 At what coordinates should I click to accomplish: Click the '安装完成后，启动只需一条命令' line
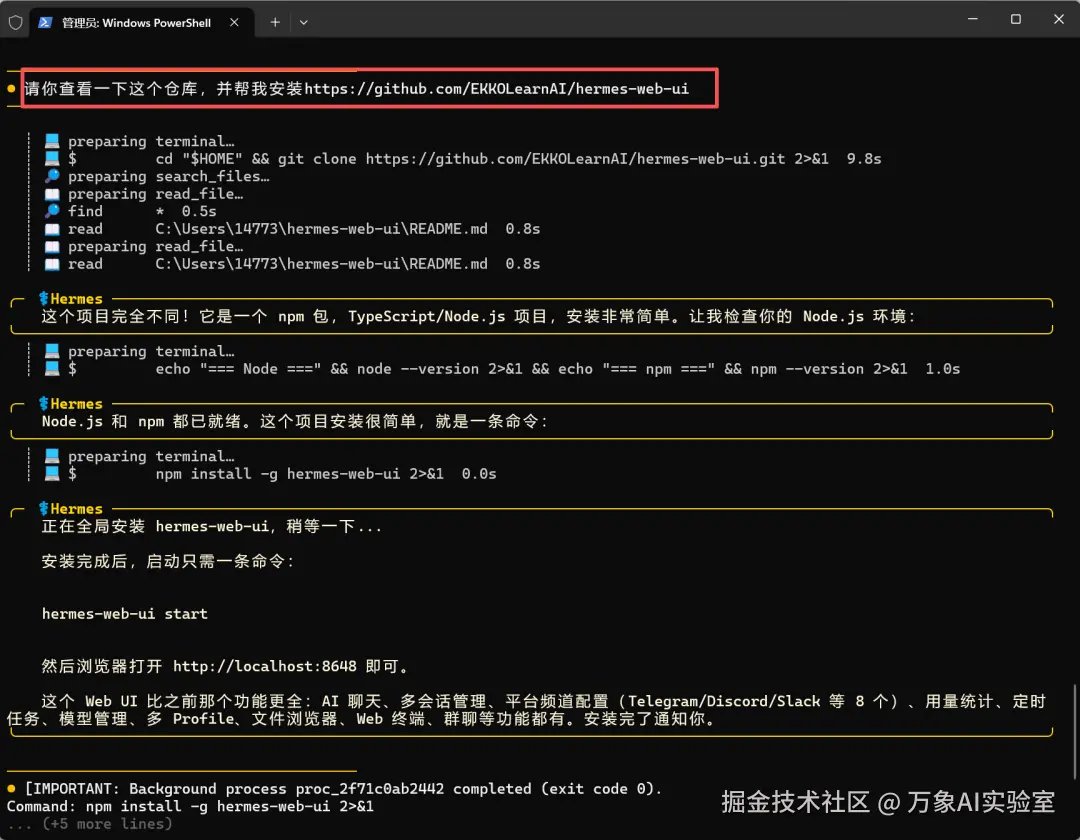pyautogui.click(x=169, y=562)
